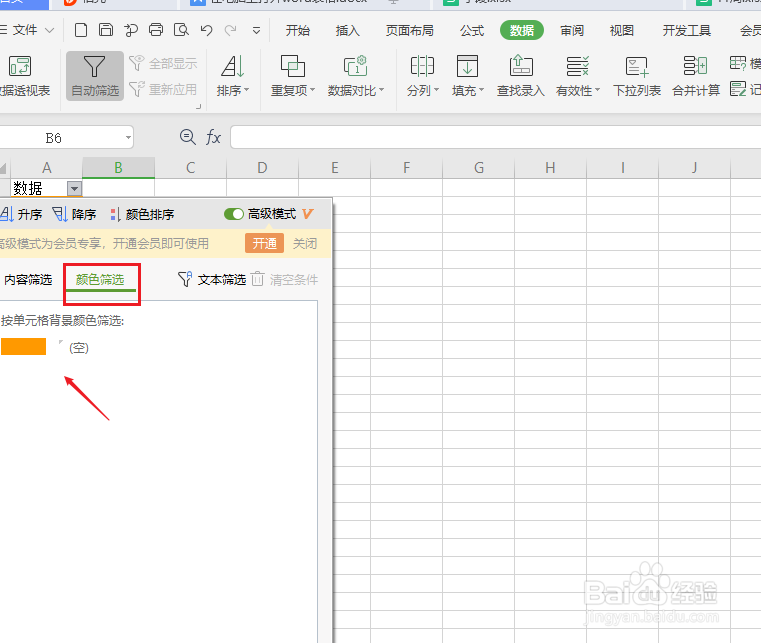Click the fx insert function icon
The width and height of the screenshot is (761, 643).
[x=213, y=137]
